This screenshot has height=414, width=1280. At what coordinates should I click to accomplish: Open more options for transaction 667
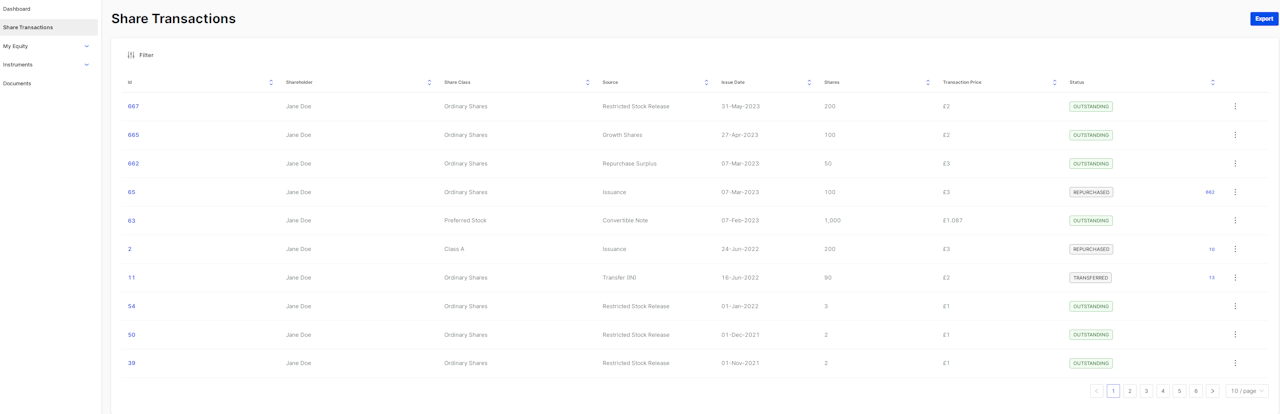pyautogui.click(x=1235, y=106)
